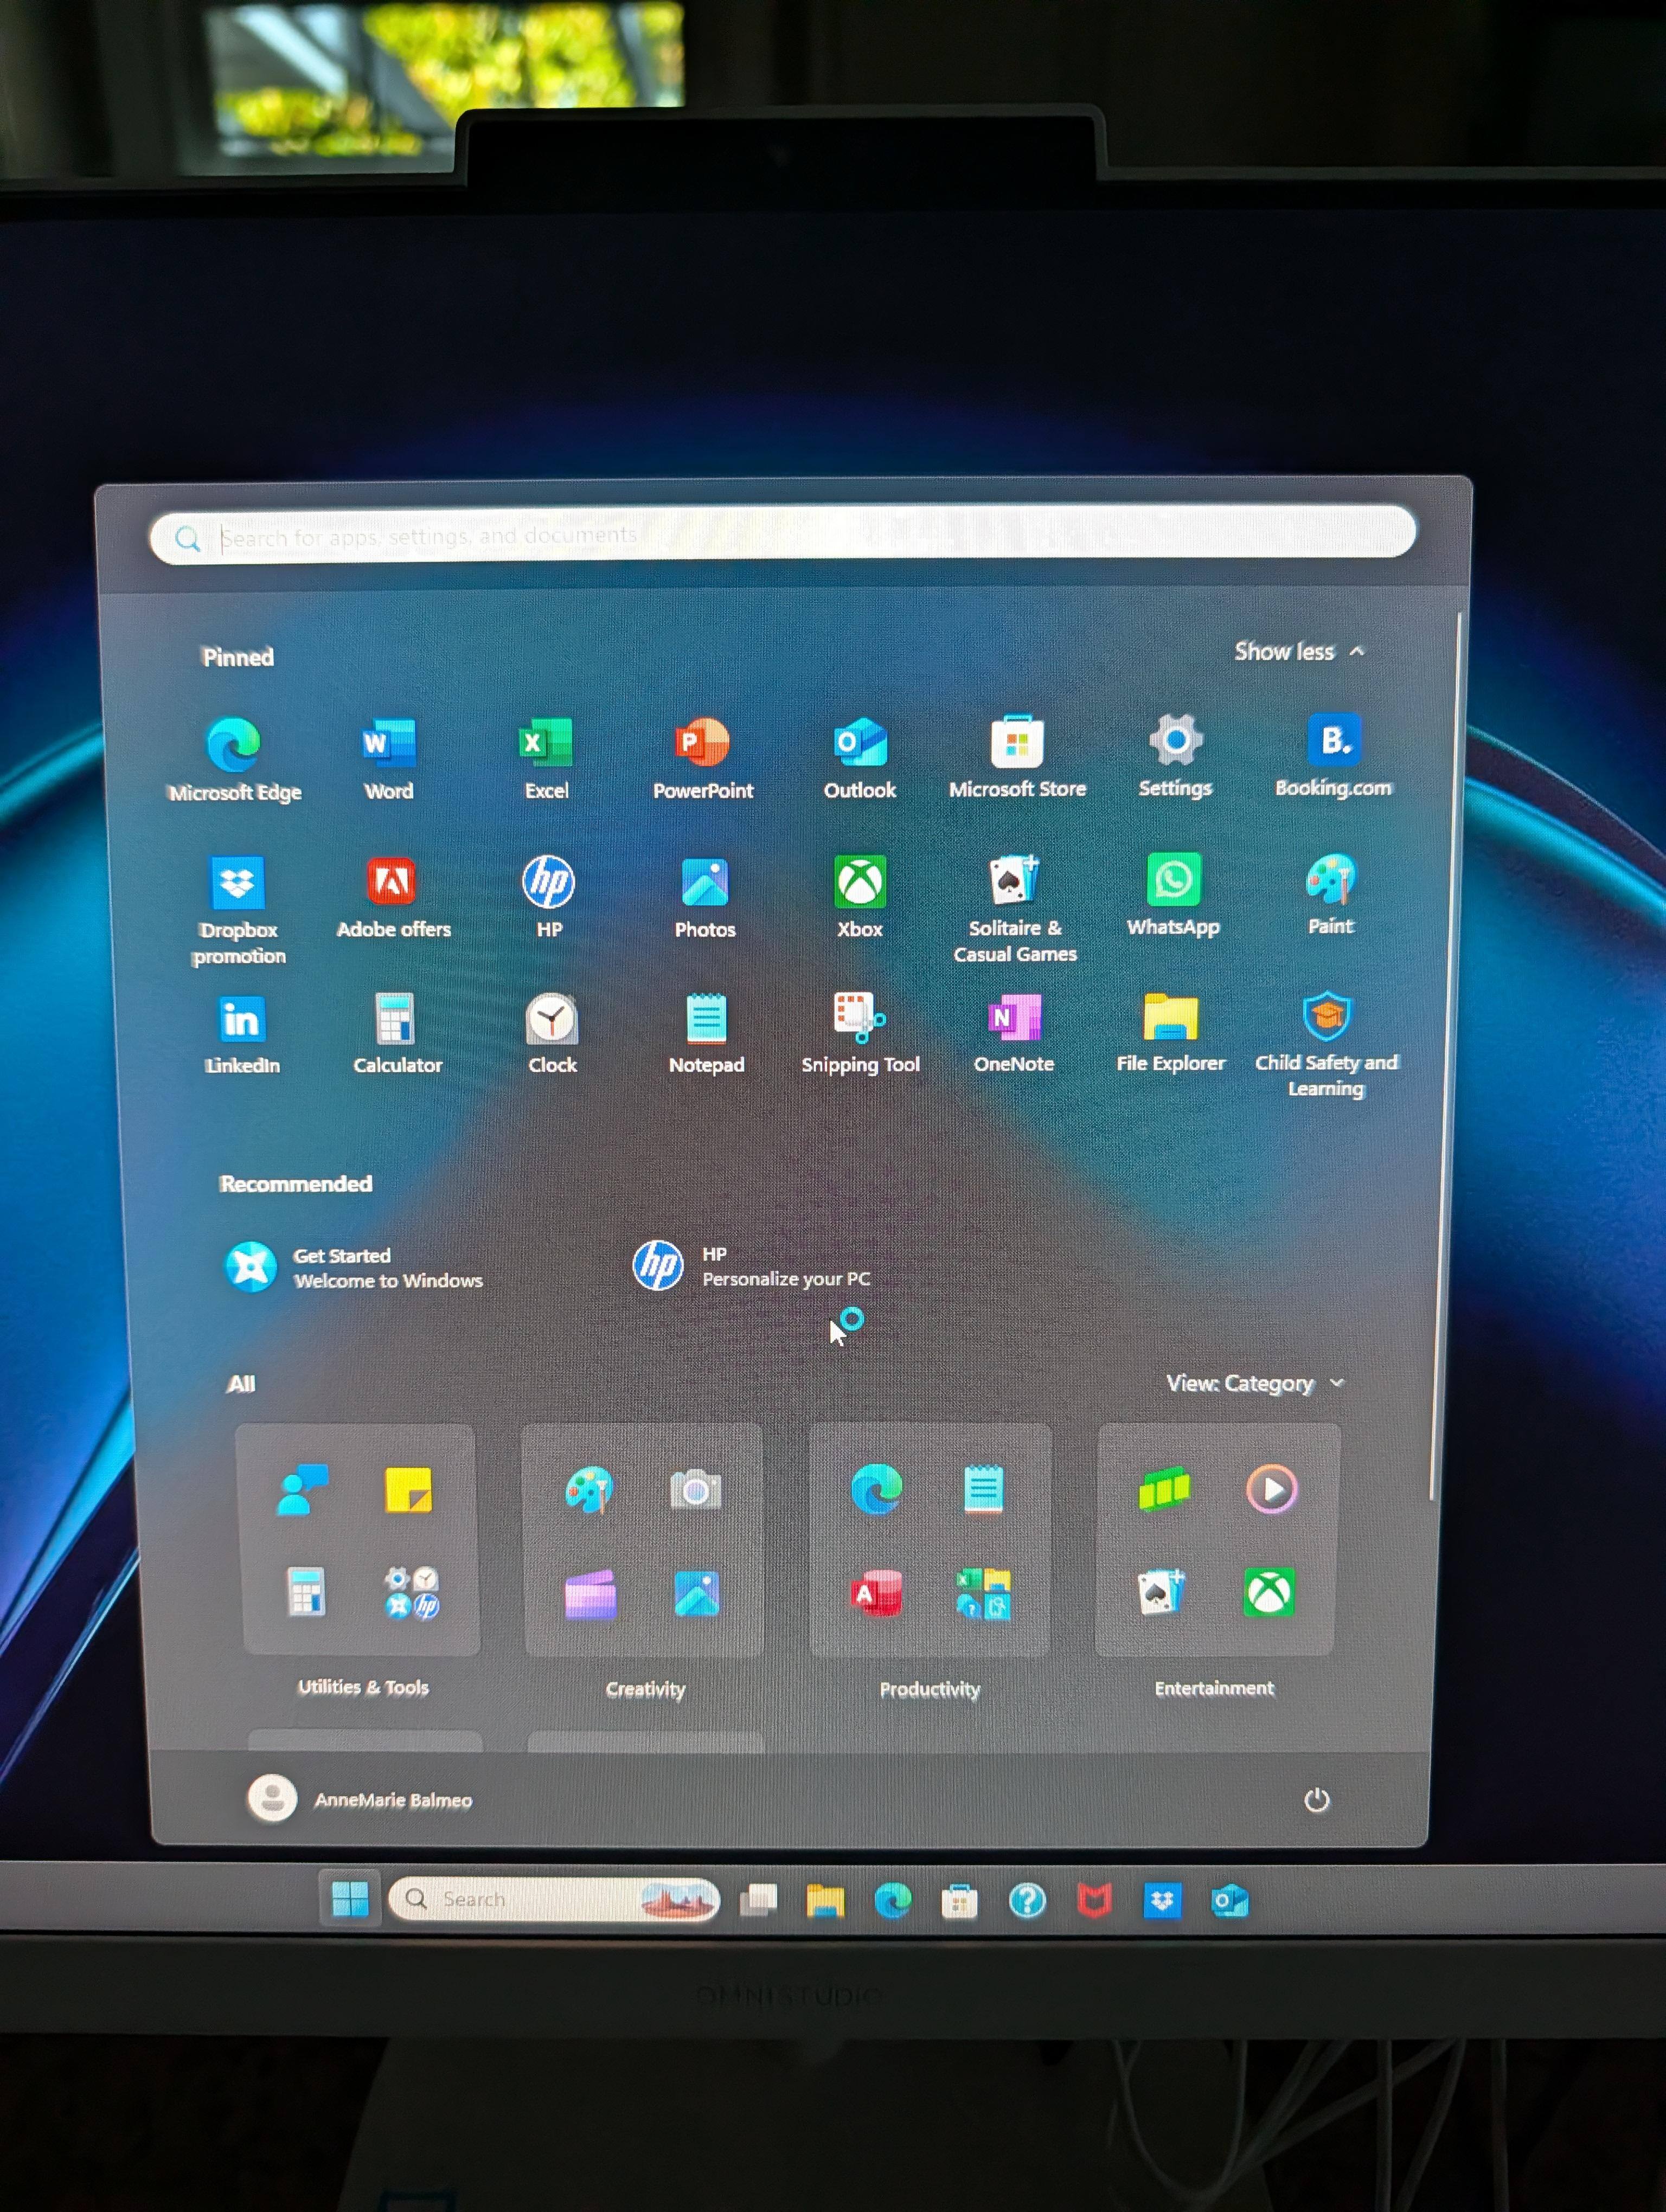Open Camera in the Creativity folder
1666x2212 pixels.
pos(696,1490)
